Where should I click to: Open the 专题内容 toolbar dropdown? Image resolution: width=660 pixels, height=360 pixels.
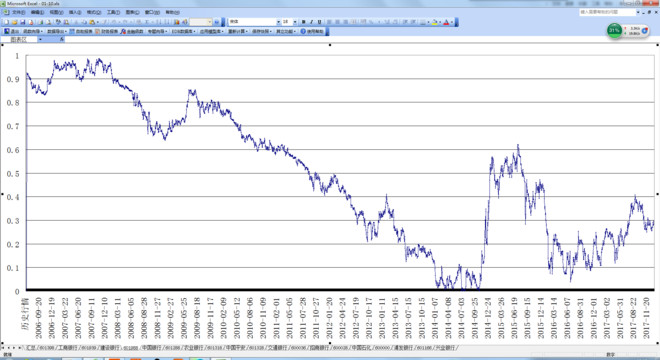(x=157, y=31)
